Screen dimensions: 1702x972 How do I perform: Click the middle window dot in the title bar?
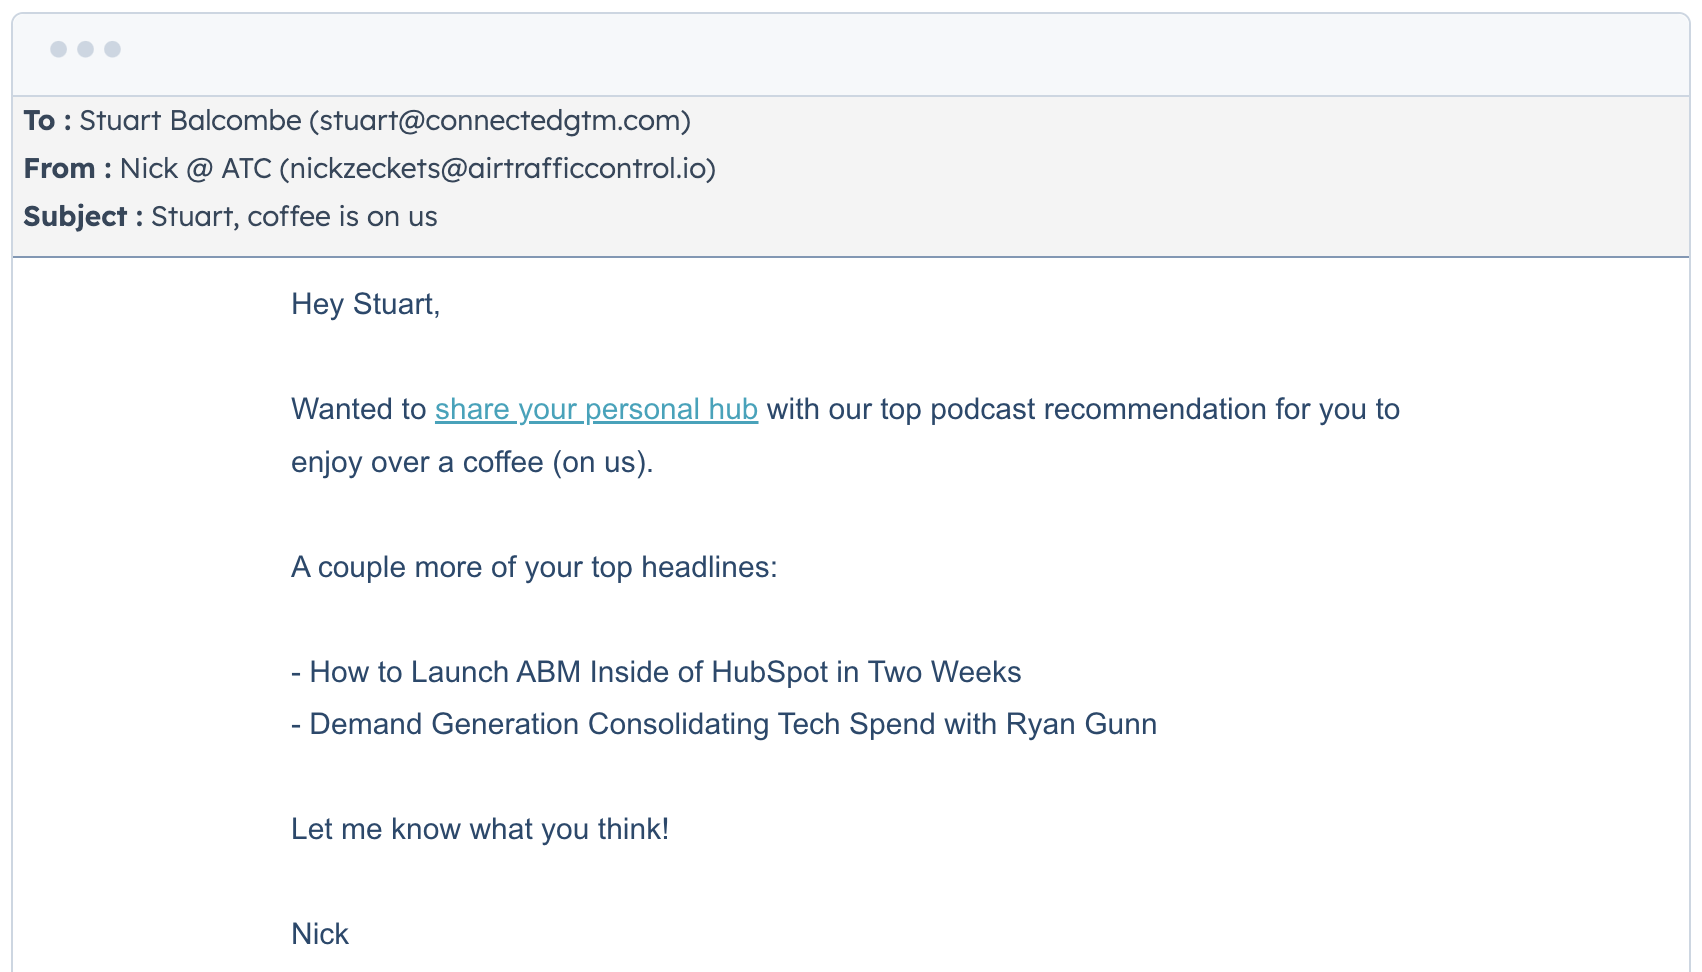[86, 49]
